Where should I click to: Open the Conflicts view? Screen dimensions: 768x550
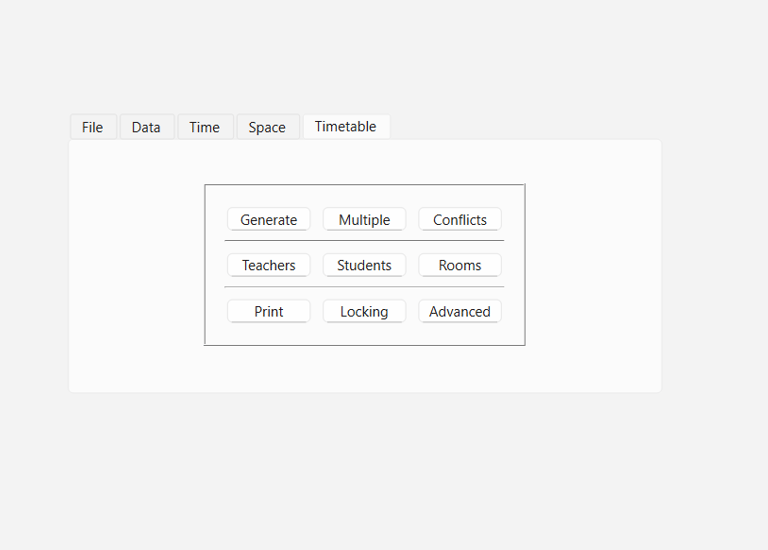[460, 220]
